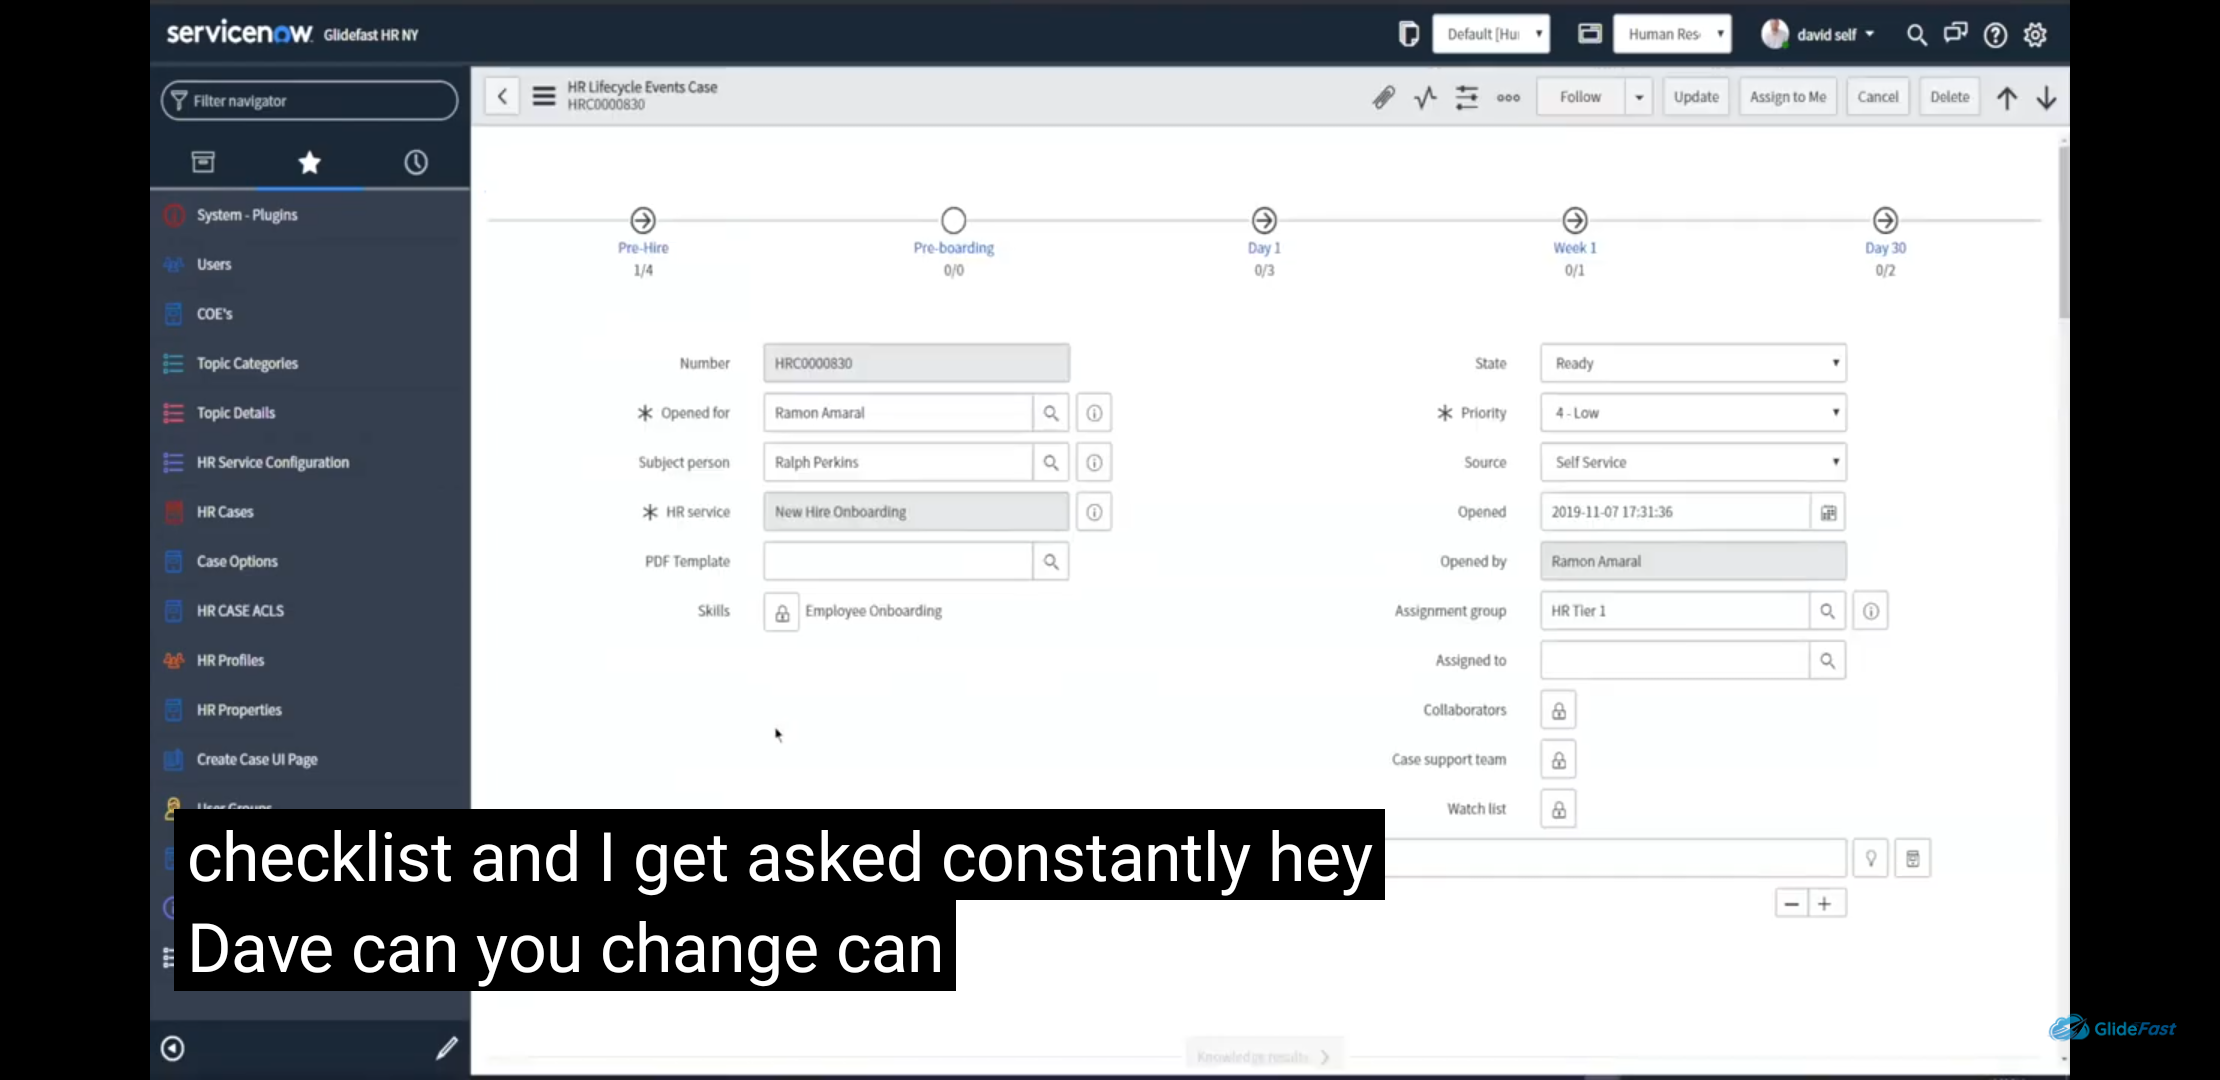Go back with the left arrow
The image size is (2220, 1080).
(502, 97)
